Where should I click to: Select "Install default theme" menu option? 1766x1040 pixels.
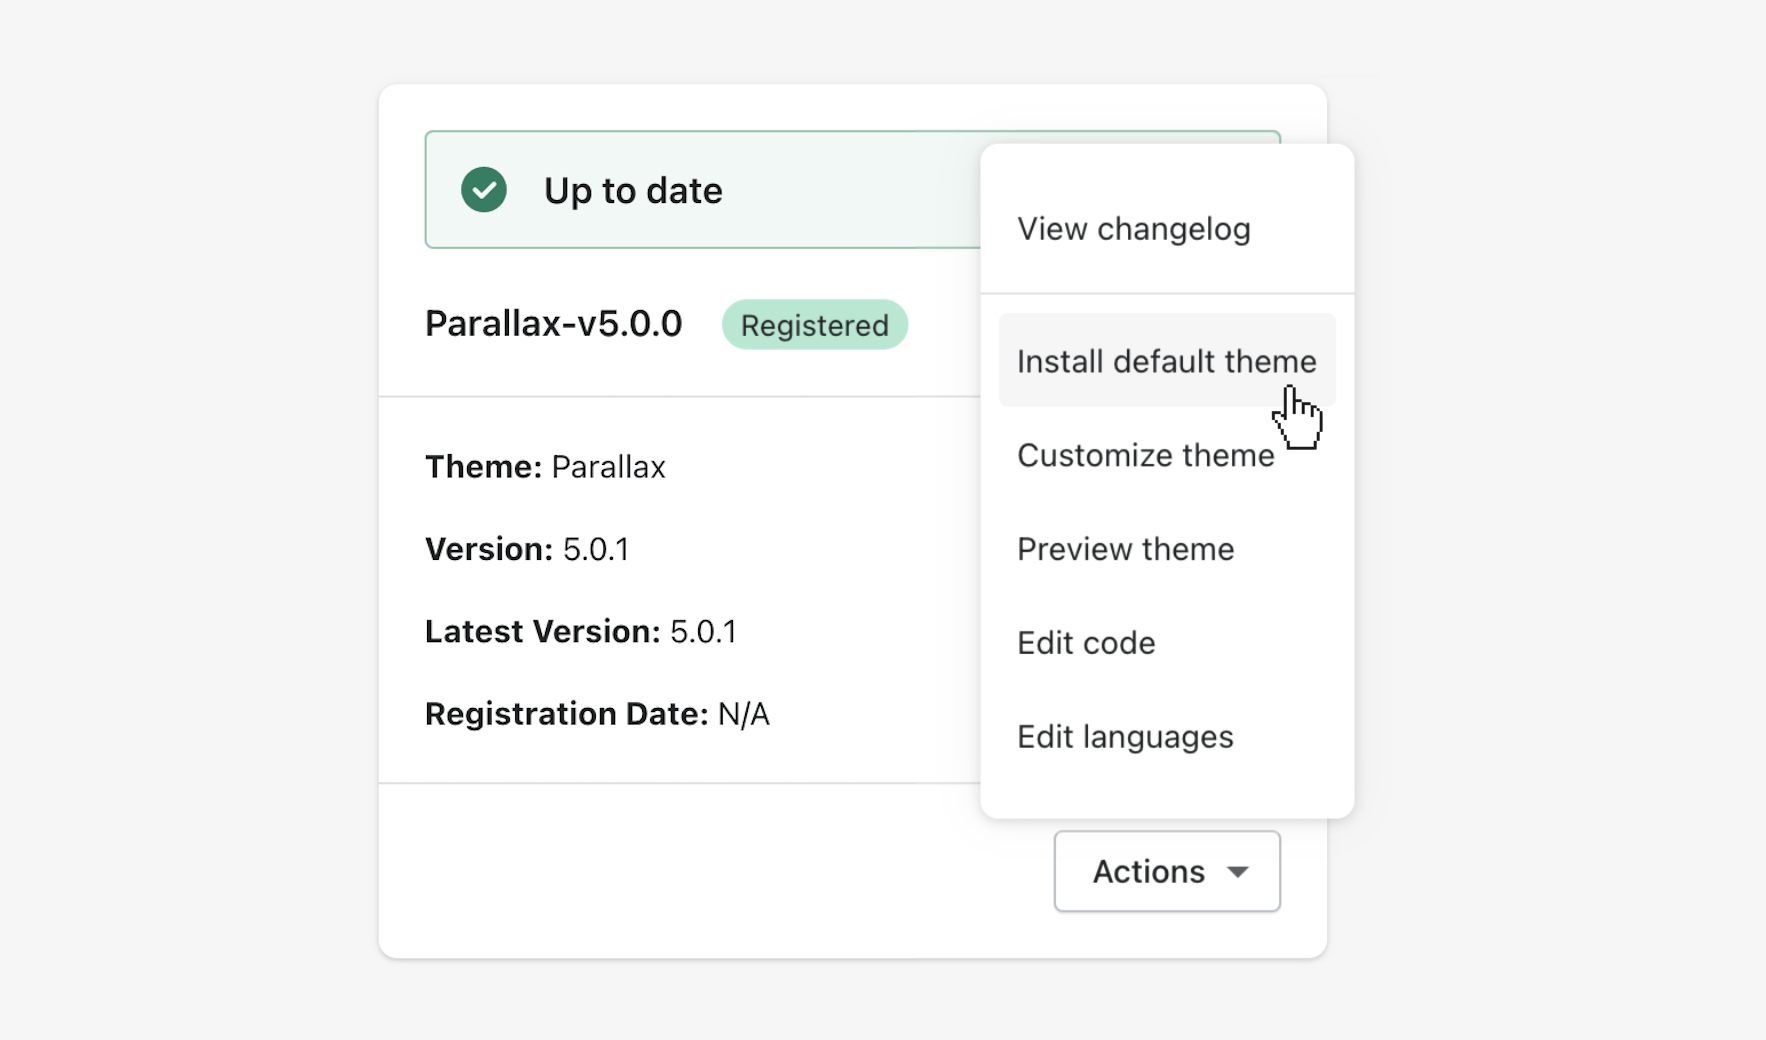[x=1165, y=361]
